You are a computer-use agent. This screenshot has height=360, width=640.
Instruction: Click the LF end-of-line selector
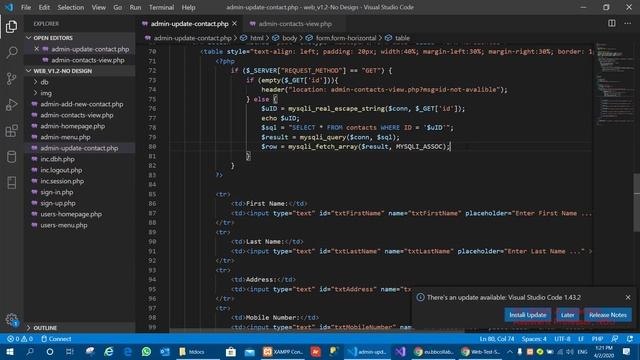581,339
